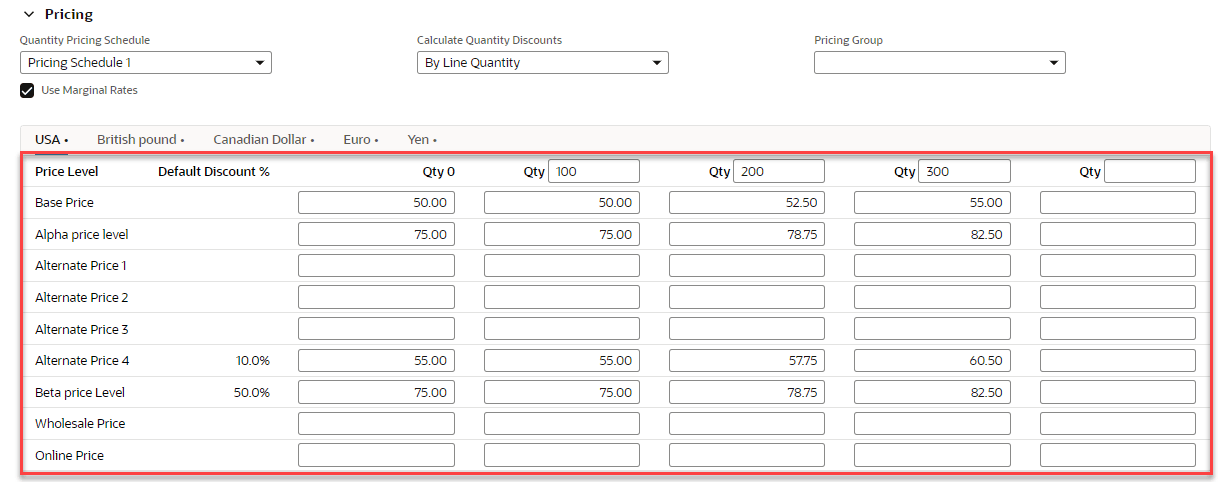
Task: Click the Alternate Price 3 label
Action: 82,329
